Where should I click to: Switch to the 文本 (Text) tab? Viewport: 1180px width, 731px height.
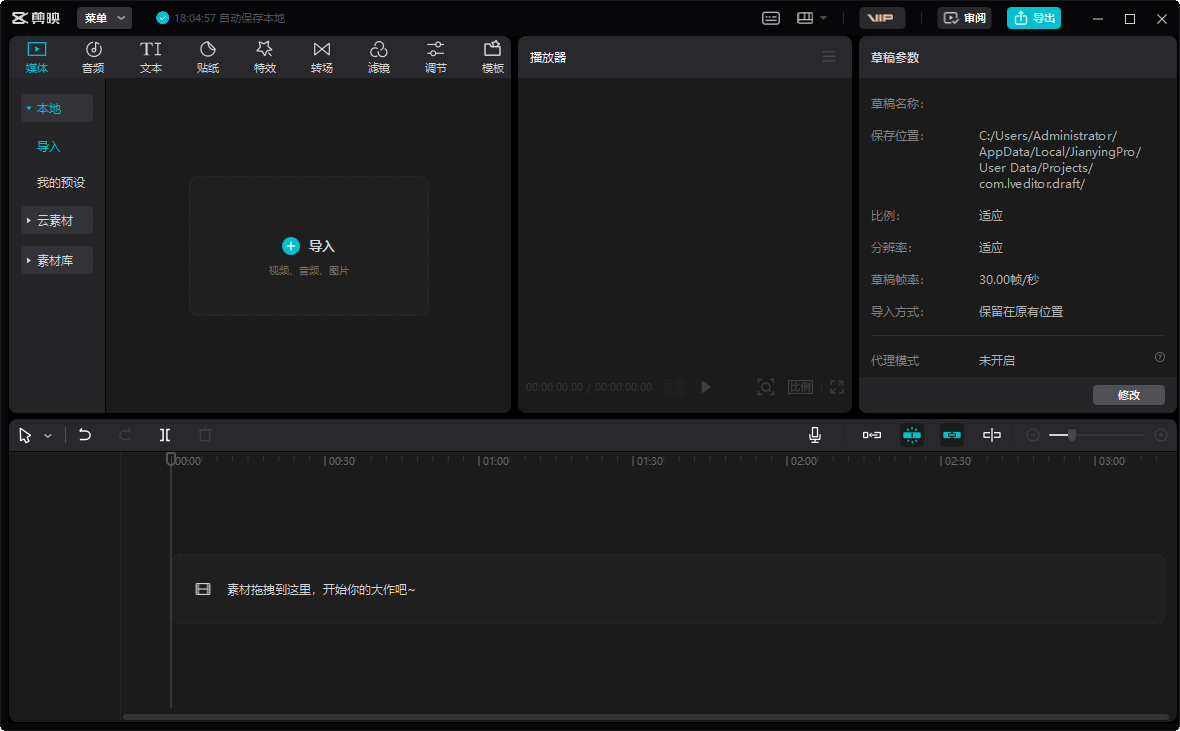pos(150,57)
